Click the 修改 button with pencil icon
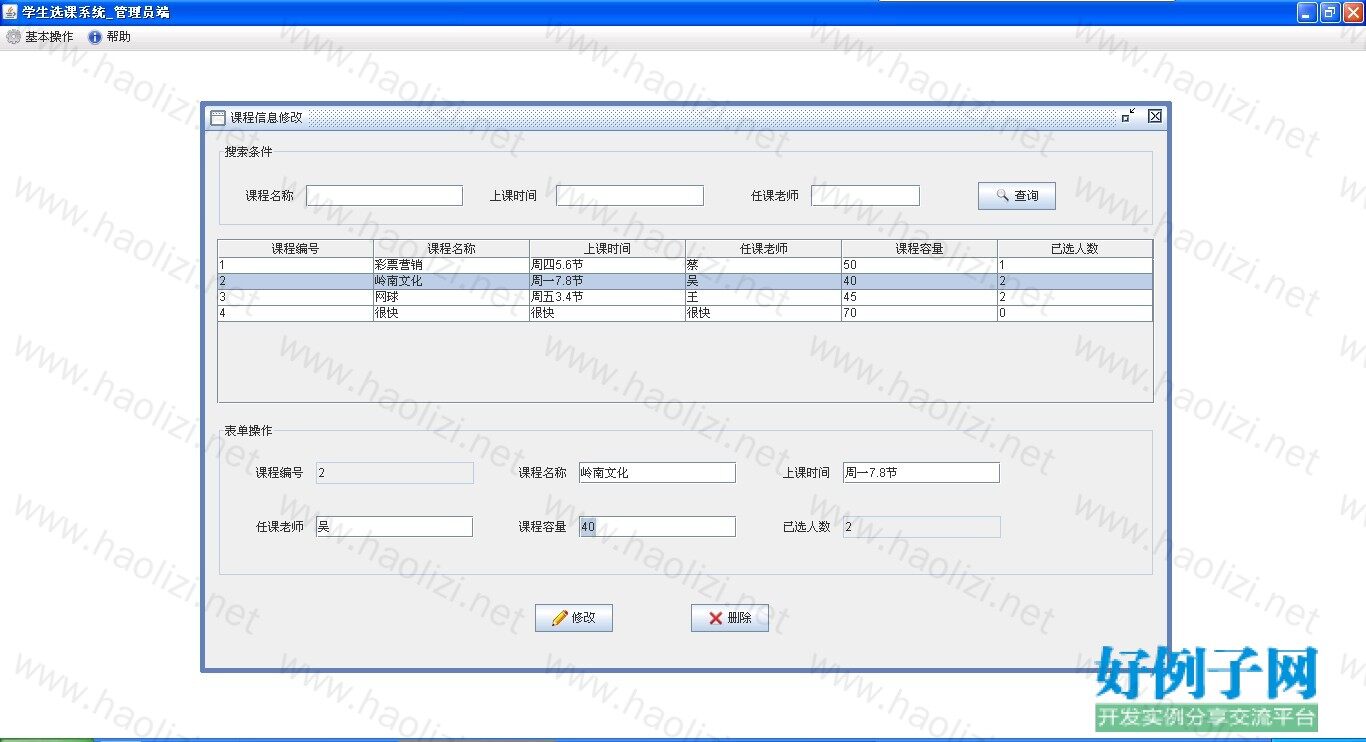Image resolution: width=1366 pixels, height=742 pixels. coord(573,618)
